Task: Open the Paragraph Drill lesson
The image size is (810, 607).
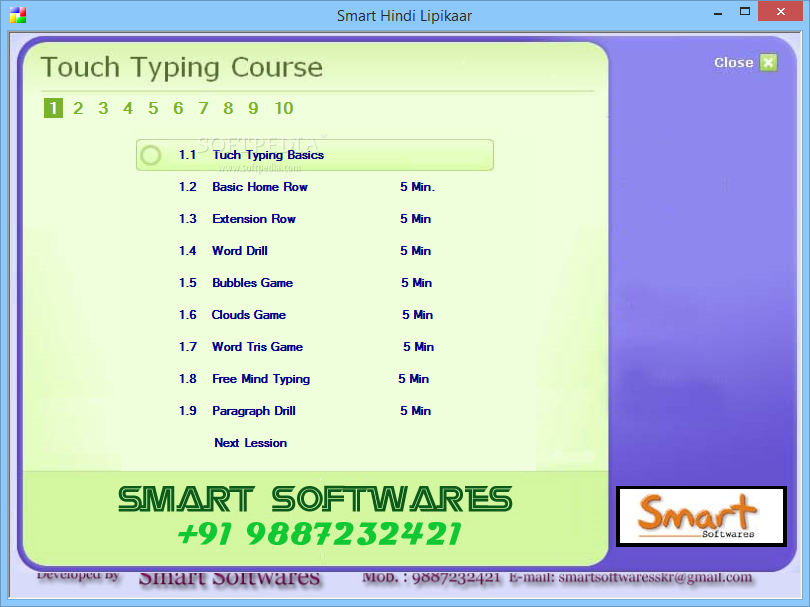Action: 254,411
